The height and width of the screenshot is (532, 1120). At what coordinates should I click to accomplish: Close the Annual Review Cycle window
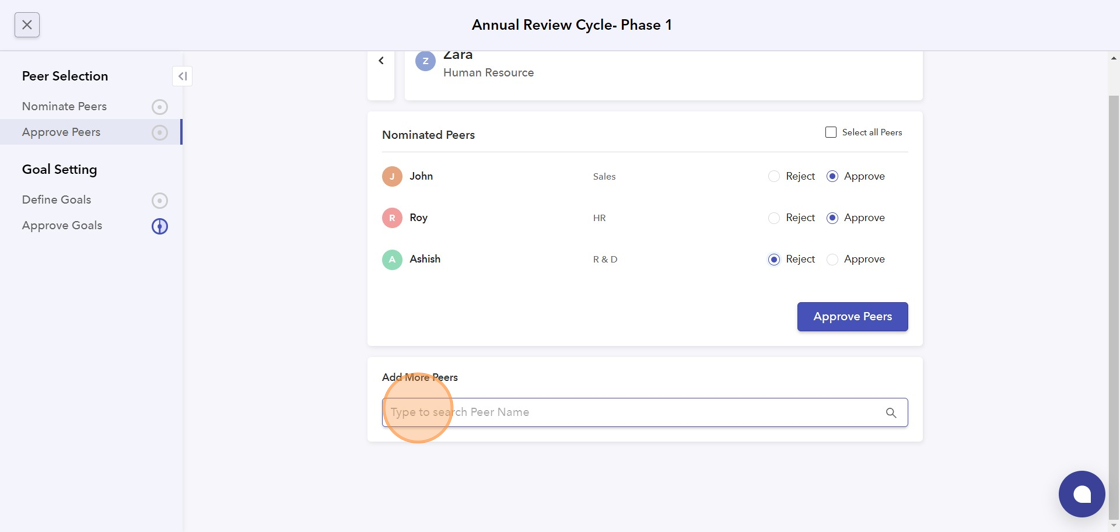[27, 25]
